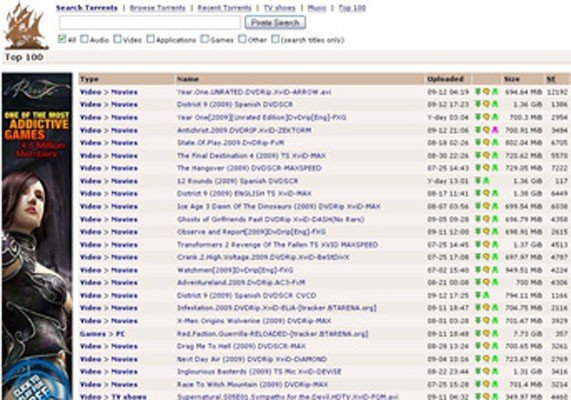Enable search titles only checkbox
The width and height of the screenshot is (571, 400).
[x=276, y=39]
